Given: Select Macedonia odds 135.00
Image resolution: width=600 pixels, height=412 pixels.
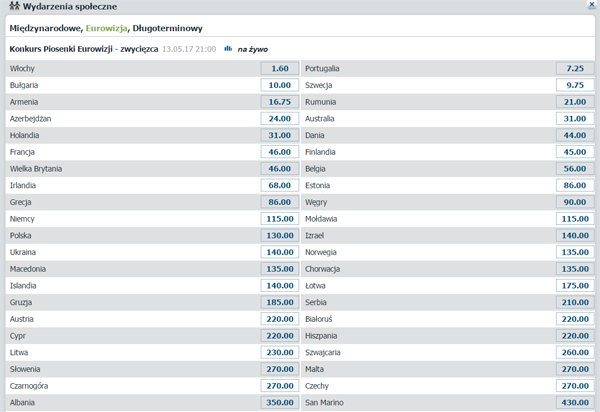Looking at the screenshot, I should pyautogui.click(x=280, y=269).
